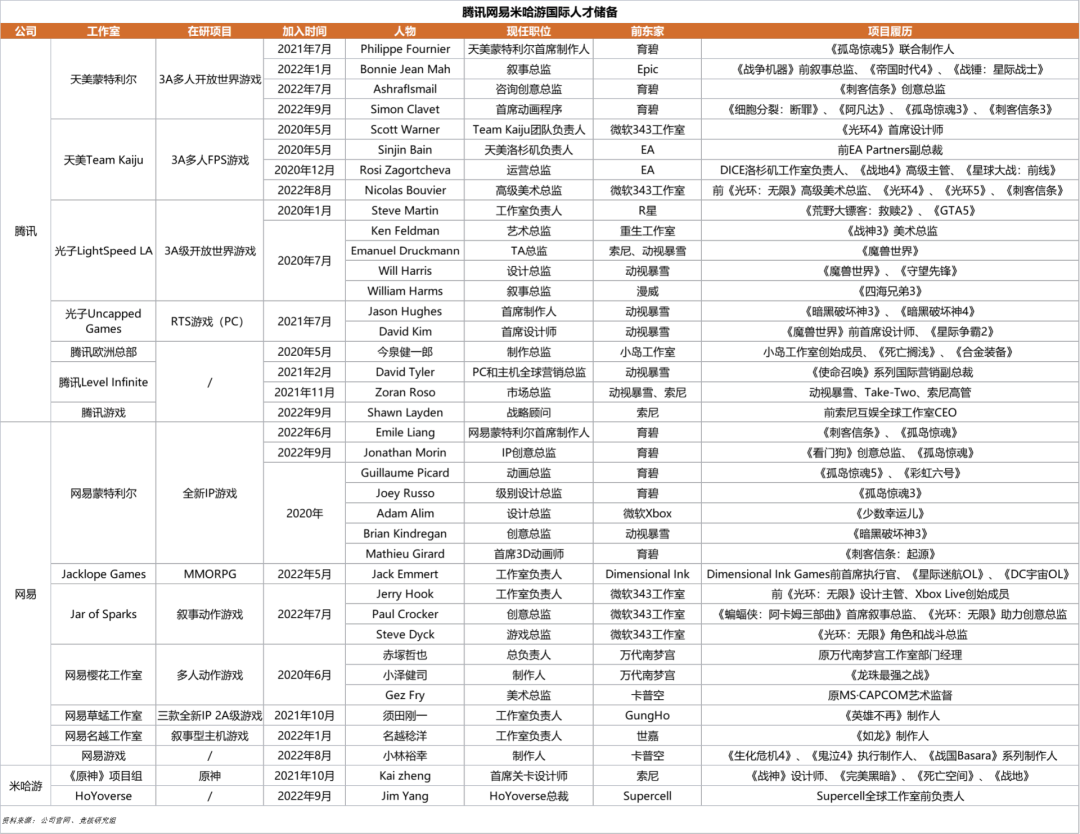The image size is (1080, 834).
Task: Click the 公司 column header
Action: 25,31
